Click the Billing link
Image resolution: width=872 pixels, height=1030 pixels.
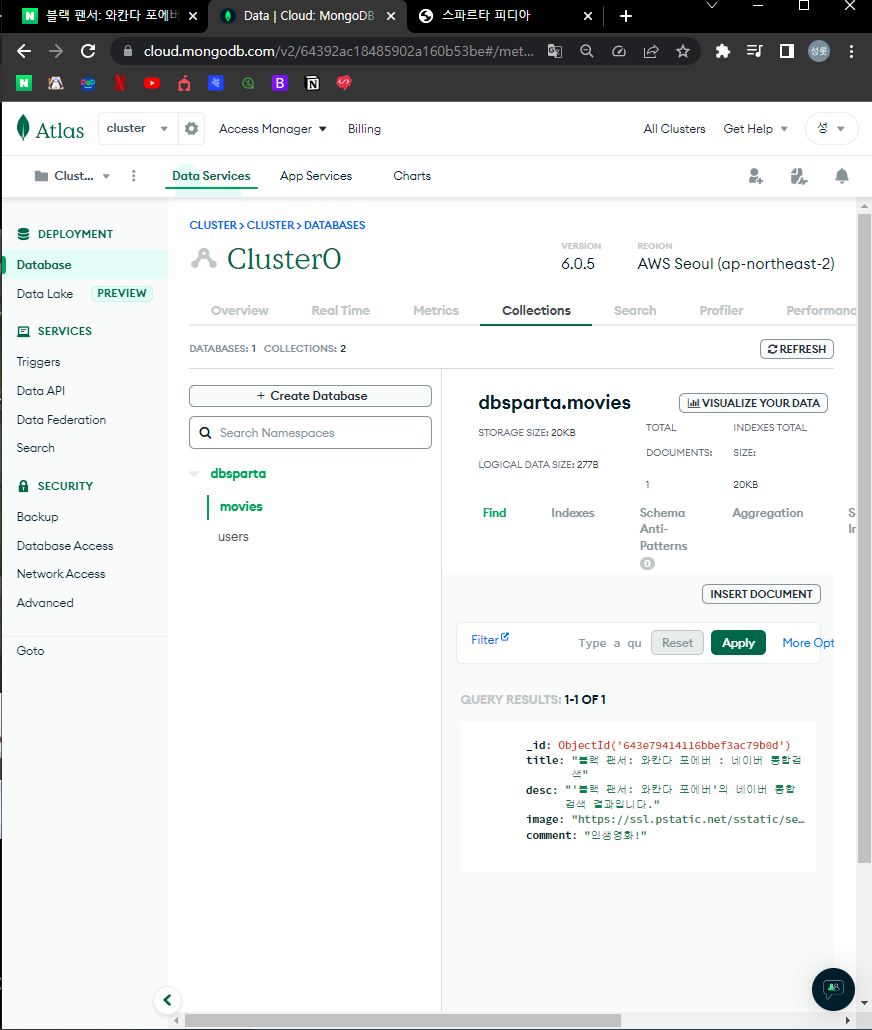coord(364,129)
